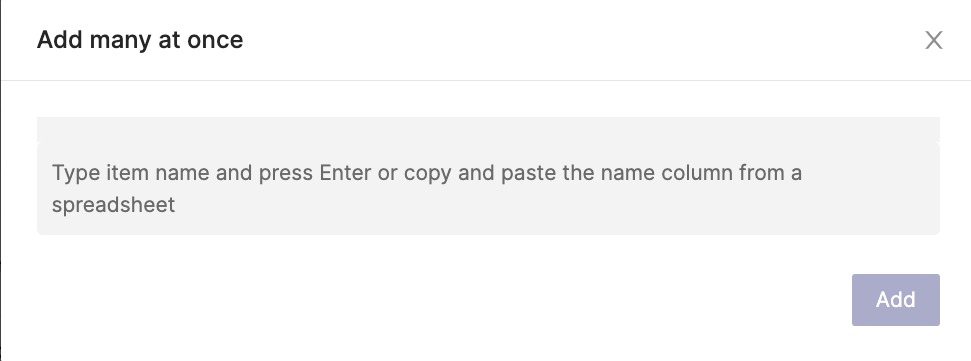Image resolution: width=971 pixels, height=361 pixels.
Task: Exit the bulk add popup via X
Action: (933, 40)
